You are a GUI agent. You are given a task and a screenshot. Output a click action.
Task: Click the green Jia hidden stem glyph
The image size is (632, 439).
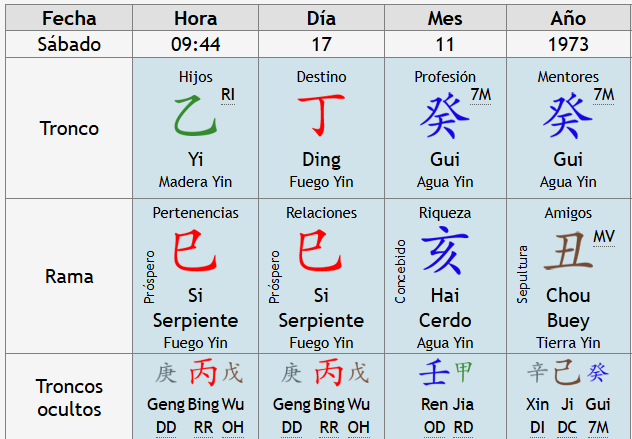pyautogui.click(x=463, y=373)
